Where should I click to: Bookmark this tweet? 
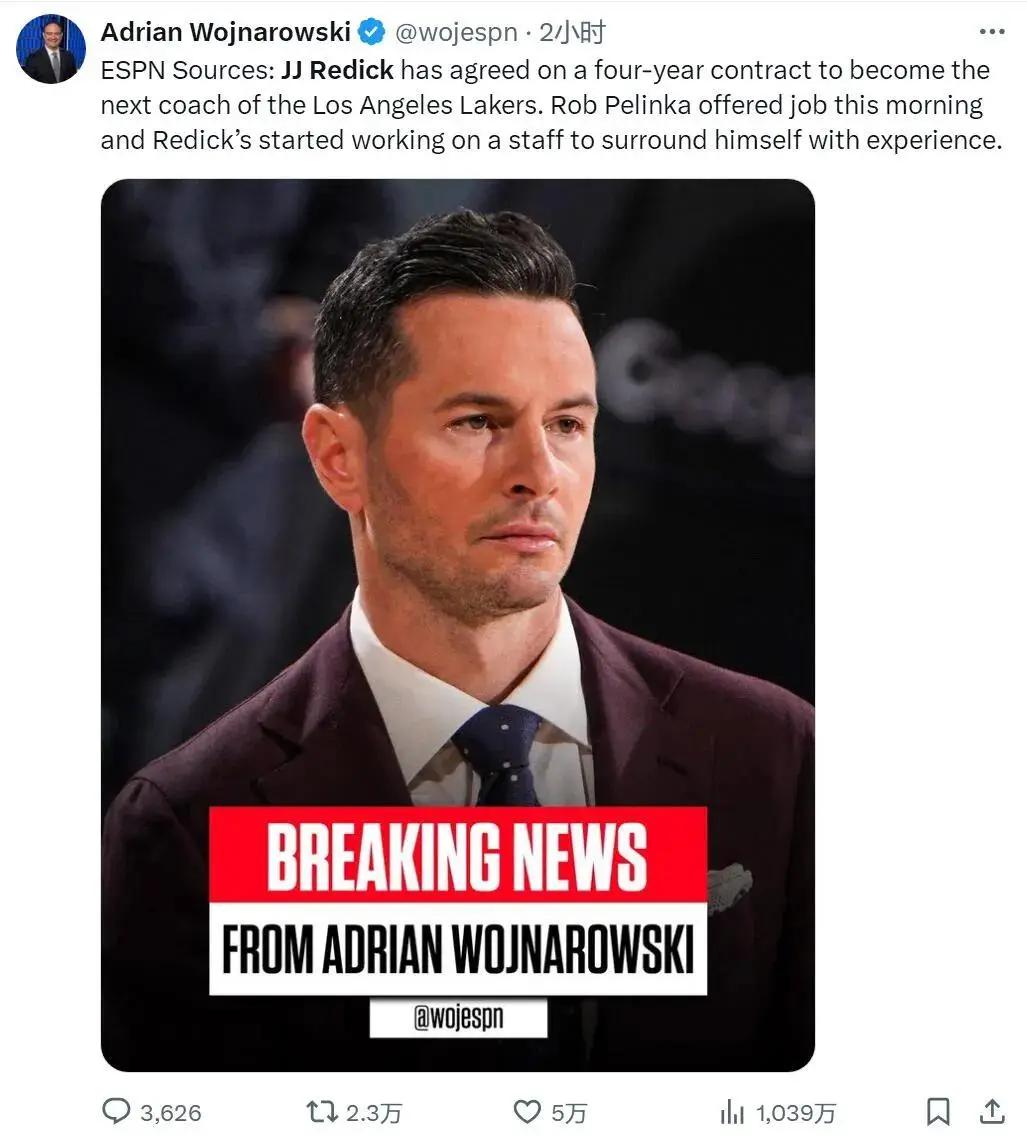(938, 1111)
